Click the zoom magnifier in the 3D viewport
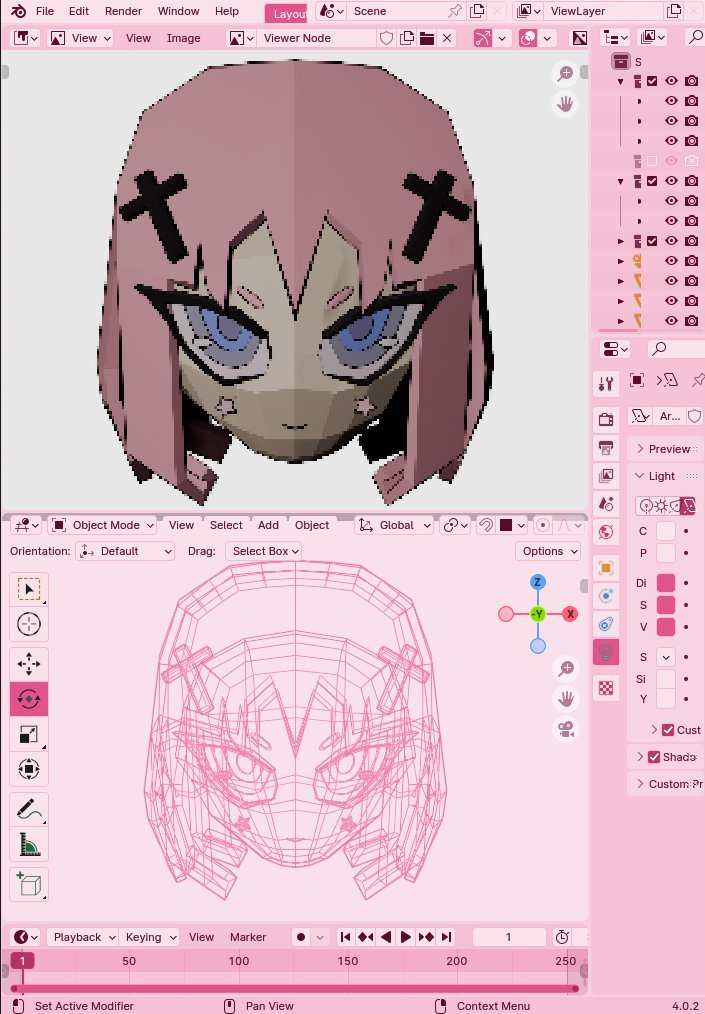705x1014 pixels. 567,668
